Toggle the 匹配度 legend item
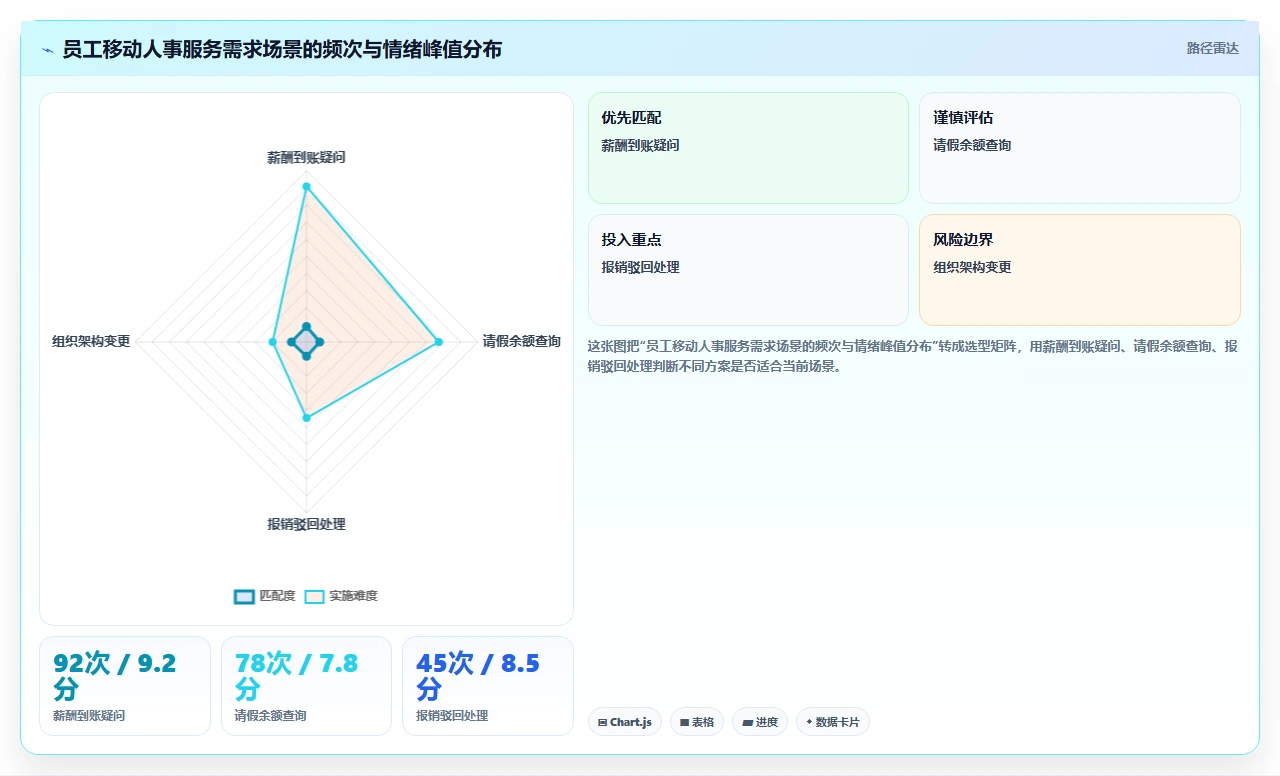 tap(265, 596)
